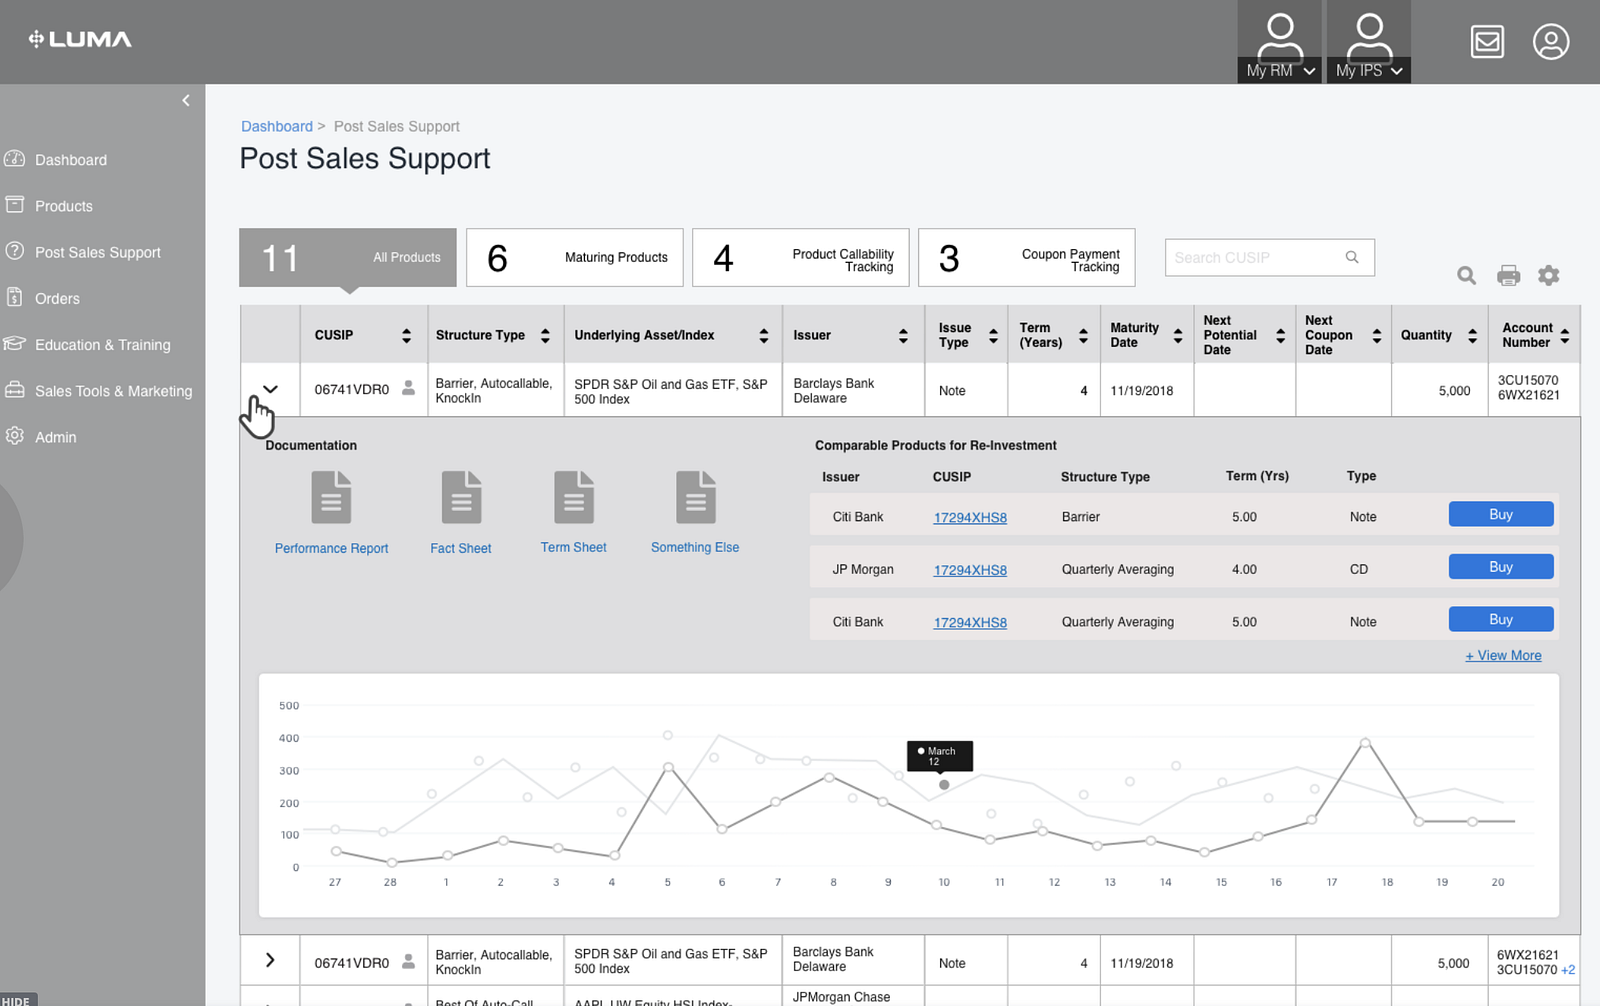
Task: Open the My IPS dropdown arrow
Action: pyautogui.click(x=1397, y=71)
